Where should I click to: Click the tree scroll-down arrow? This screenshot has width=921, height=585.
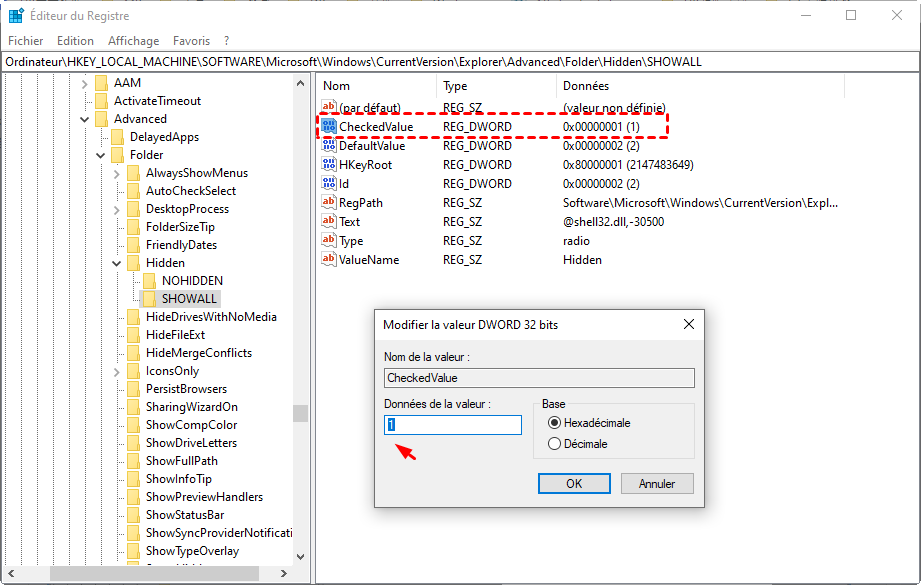tap(300, 557)
